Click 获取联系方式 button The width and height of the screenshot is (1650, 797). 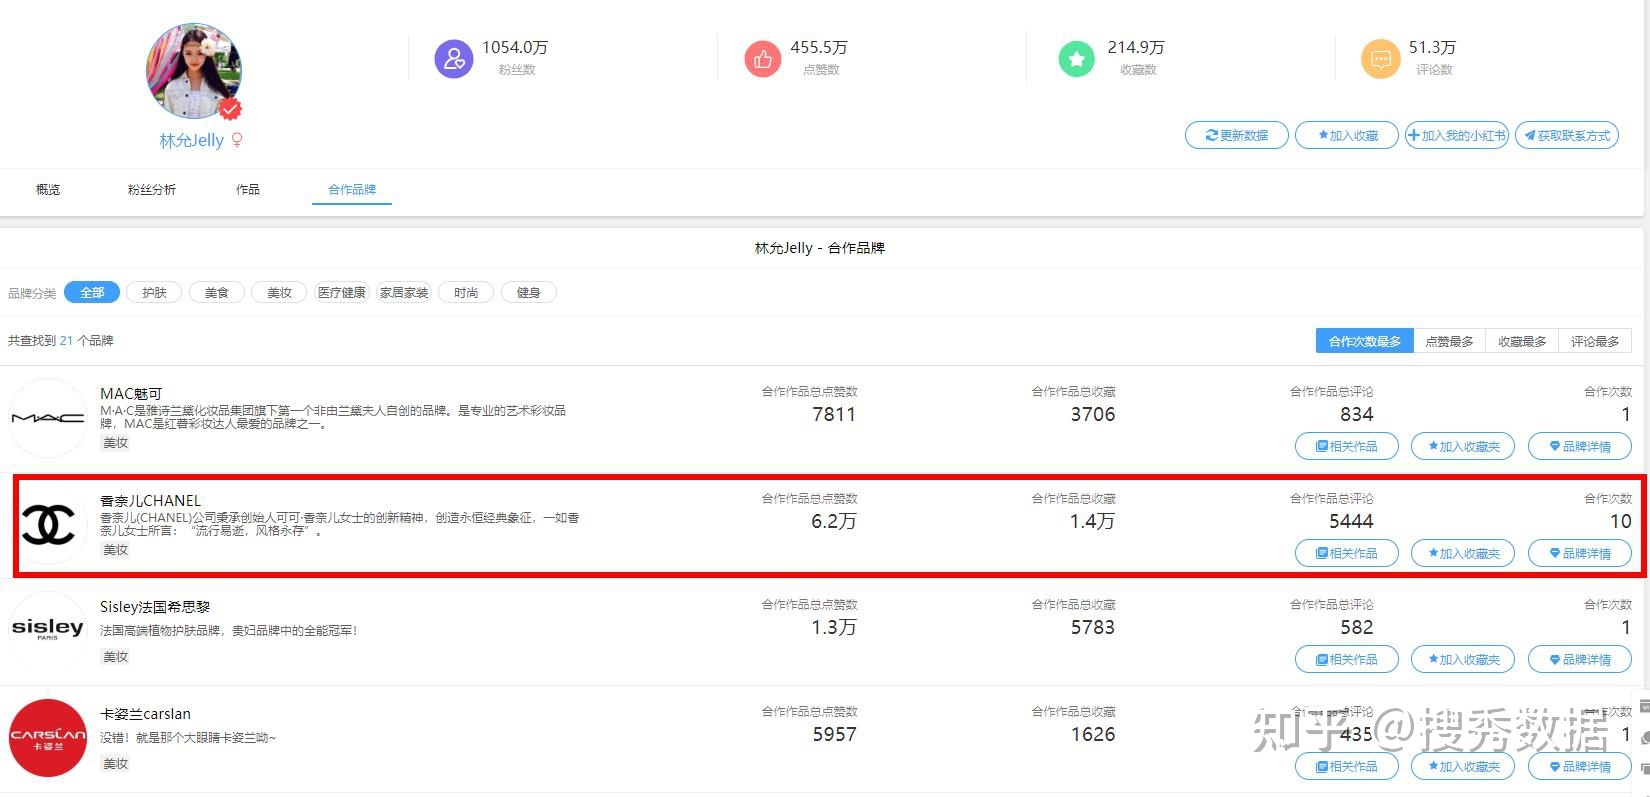coord(1567,135)
